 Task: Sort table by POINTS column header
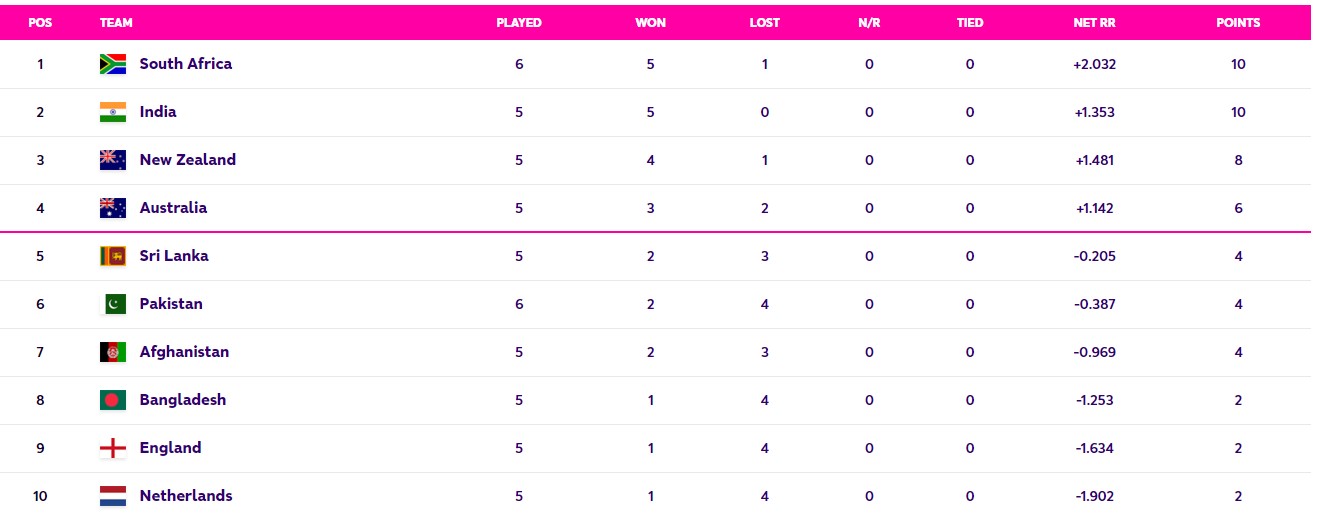coord(1238,22)
